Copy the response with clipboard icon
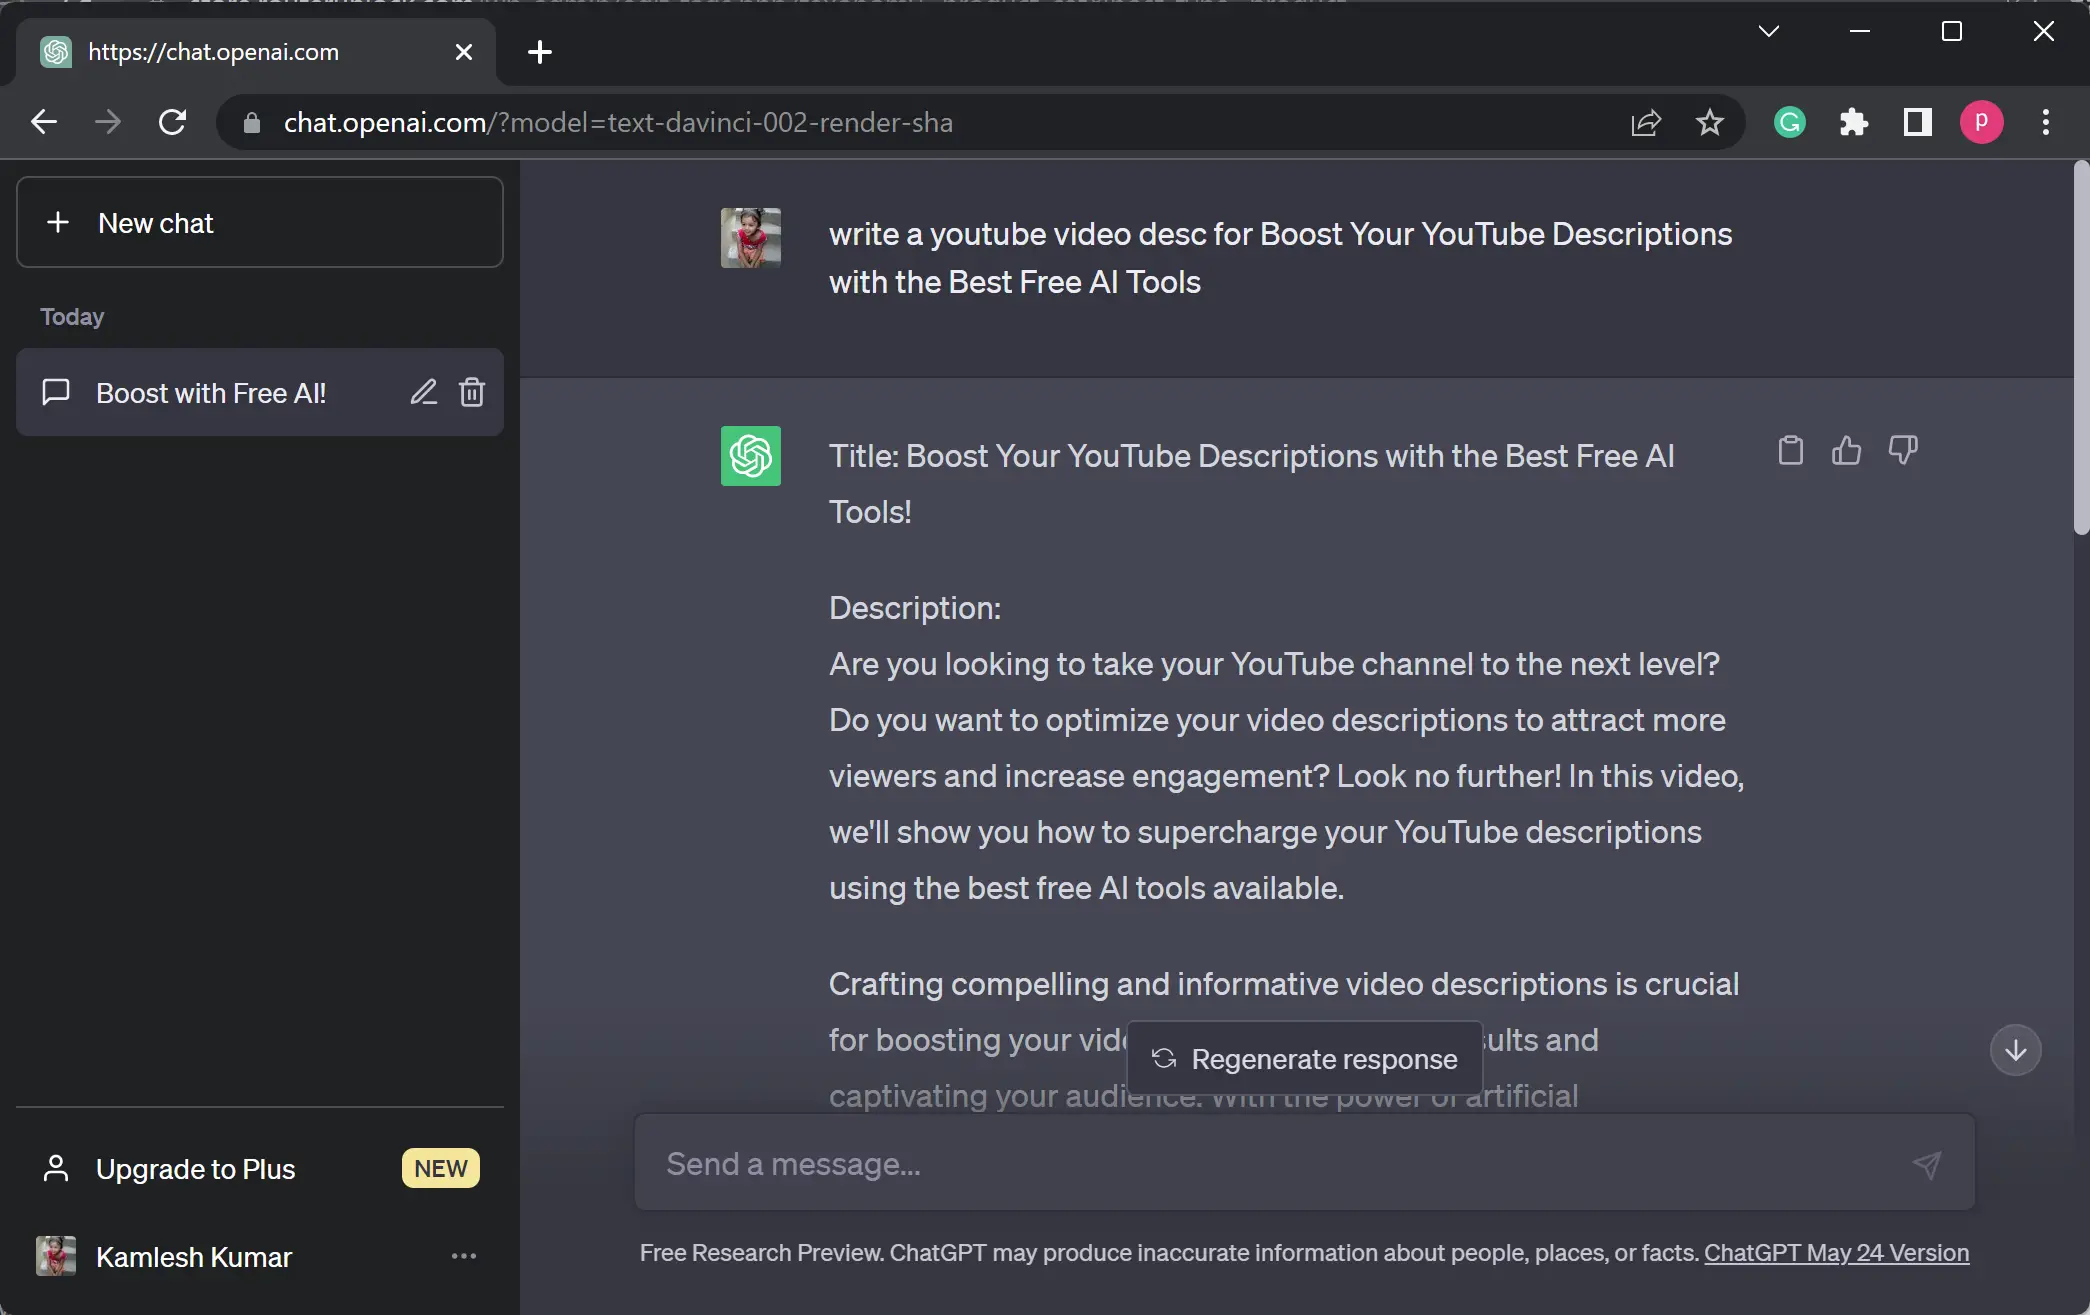This screenshot has height=1315, width=2090. (1790, 451)
